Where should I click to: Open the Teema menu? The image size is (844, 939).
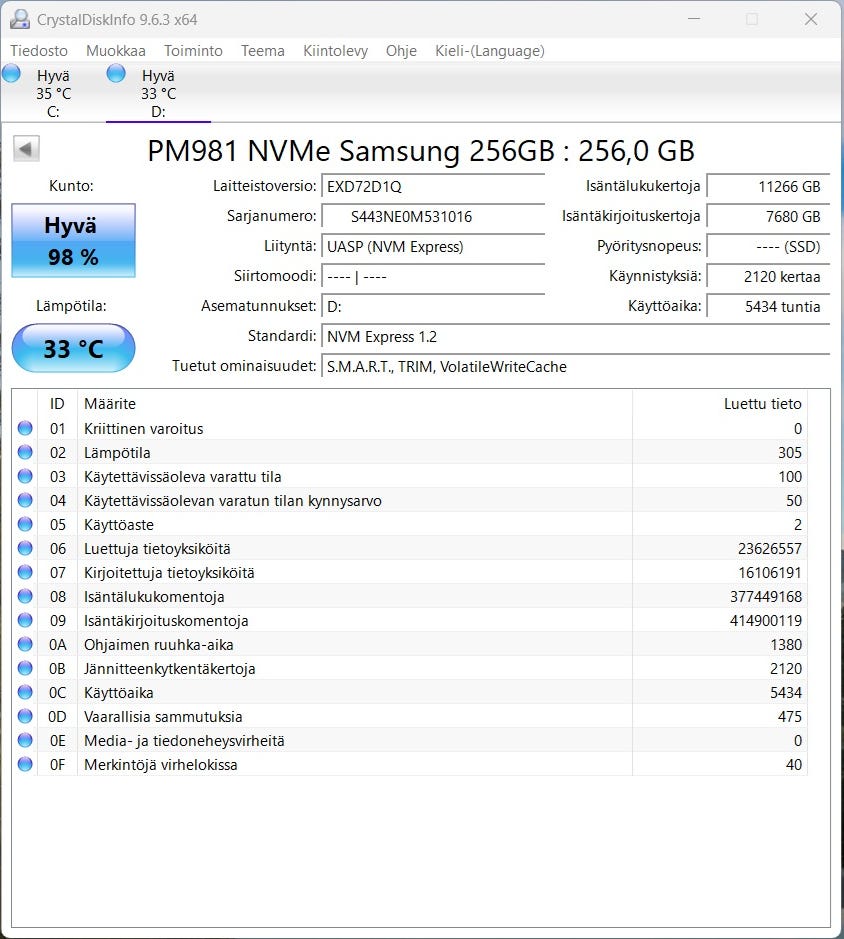[x=262, y=51]
